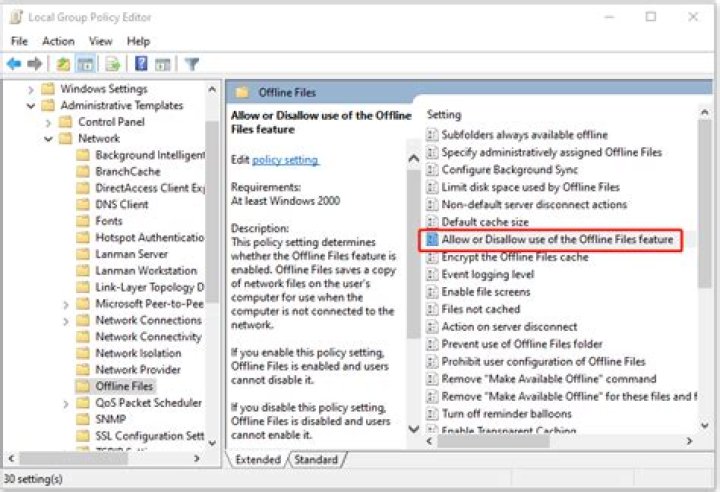The height and width of the screenshot is (492, 720).
Task: Click the Offline Files folder icon in tree
Action: [83, 386]
